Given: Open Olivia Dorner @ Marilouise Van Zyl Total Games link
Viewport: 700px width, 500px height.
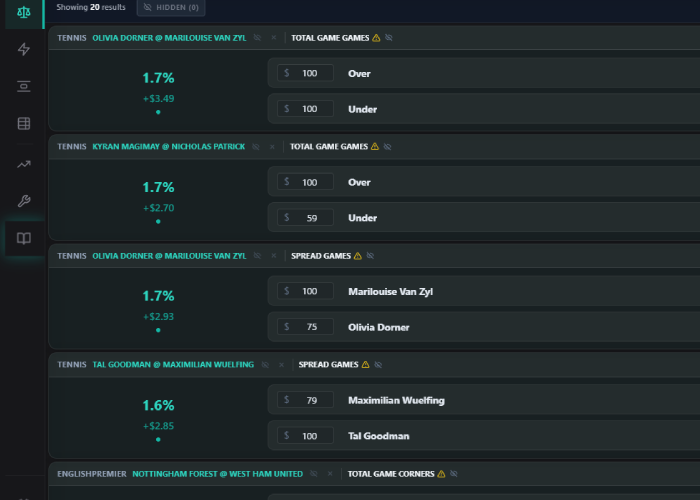Looking at the screenshot, I should pos(169,38).
